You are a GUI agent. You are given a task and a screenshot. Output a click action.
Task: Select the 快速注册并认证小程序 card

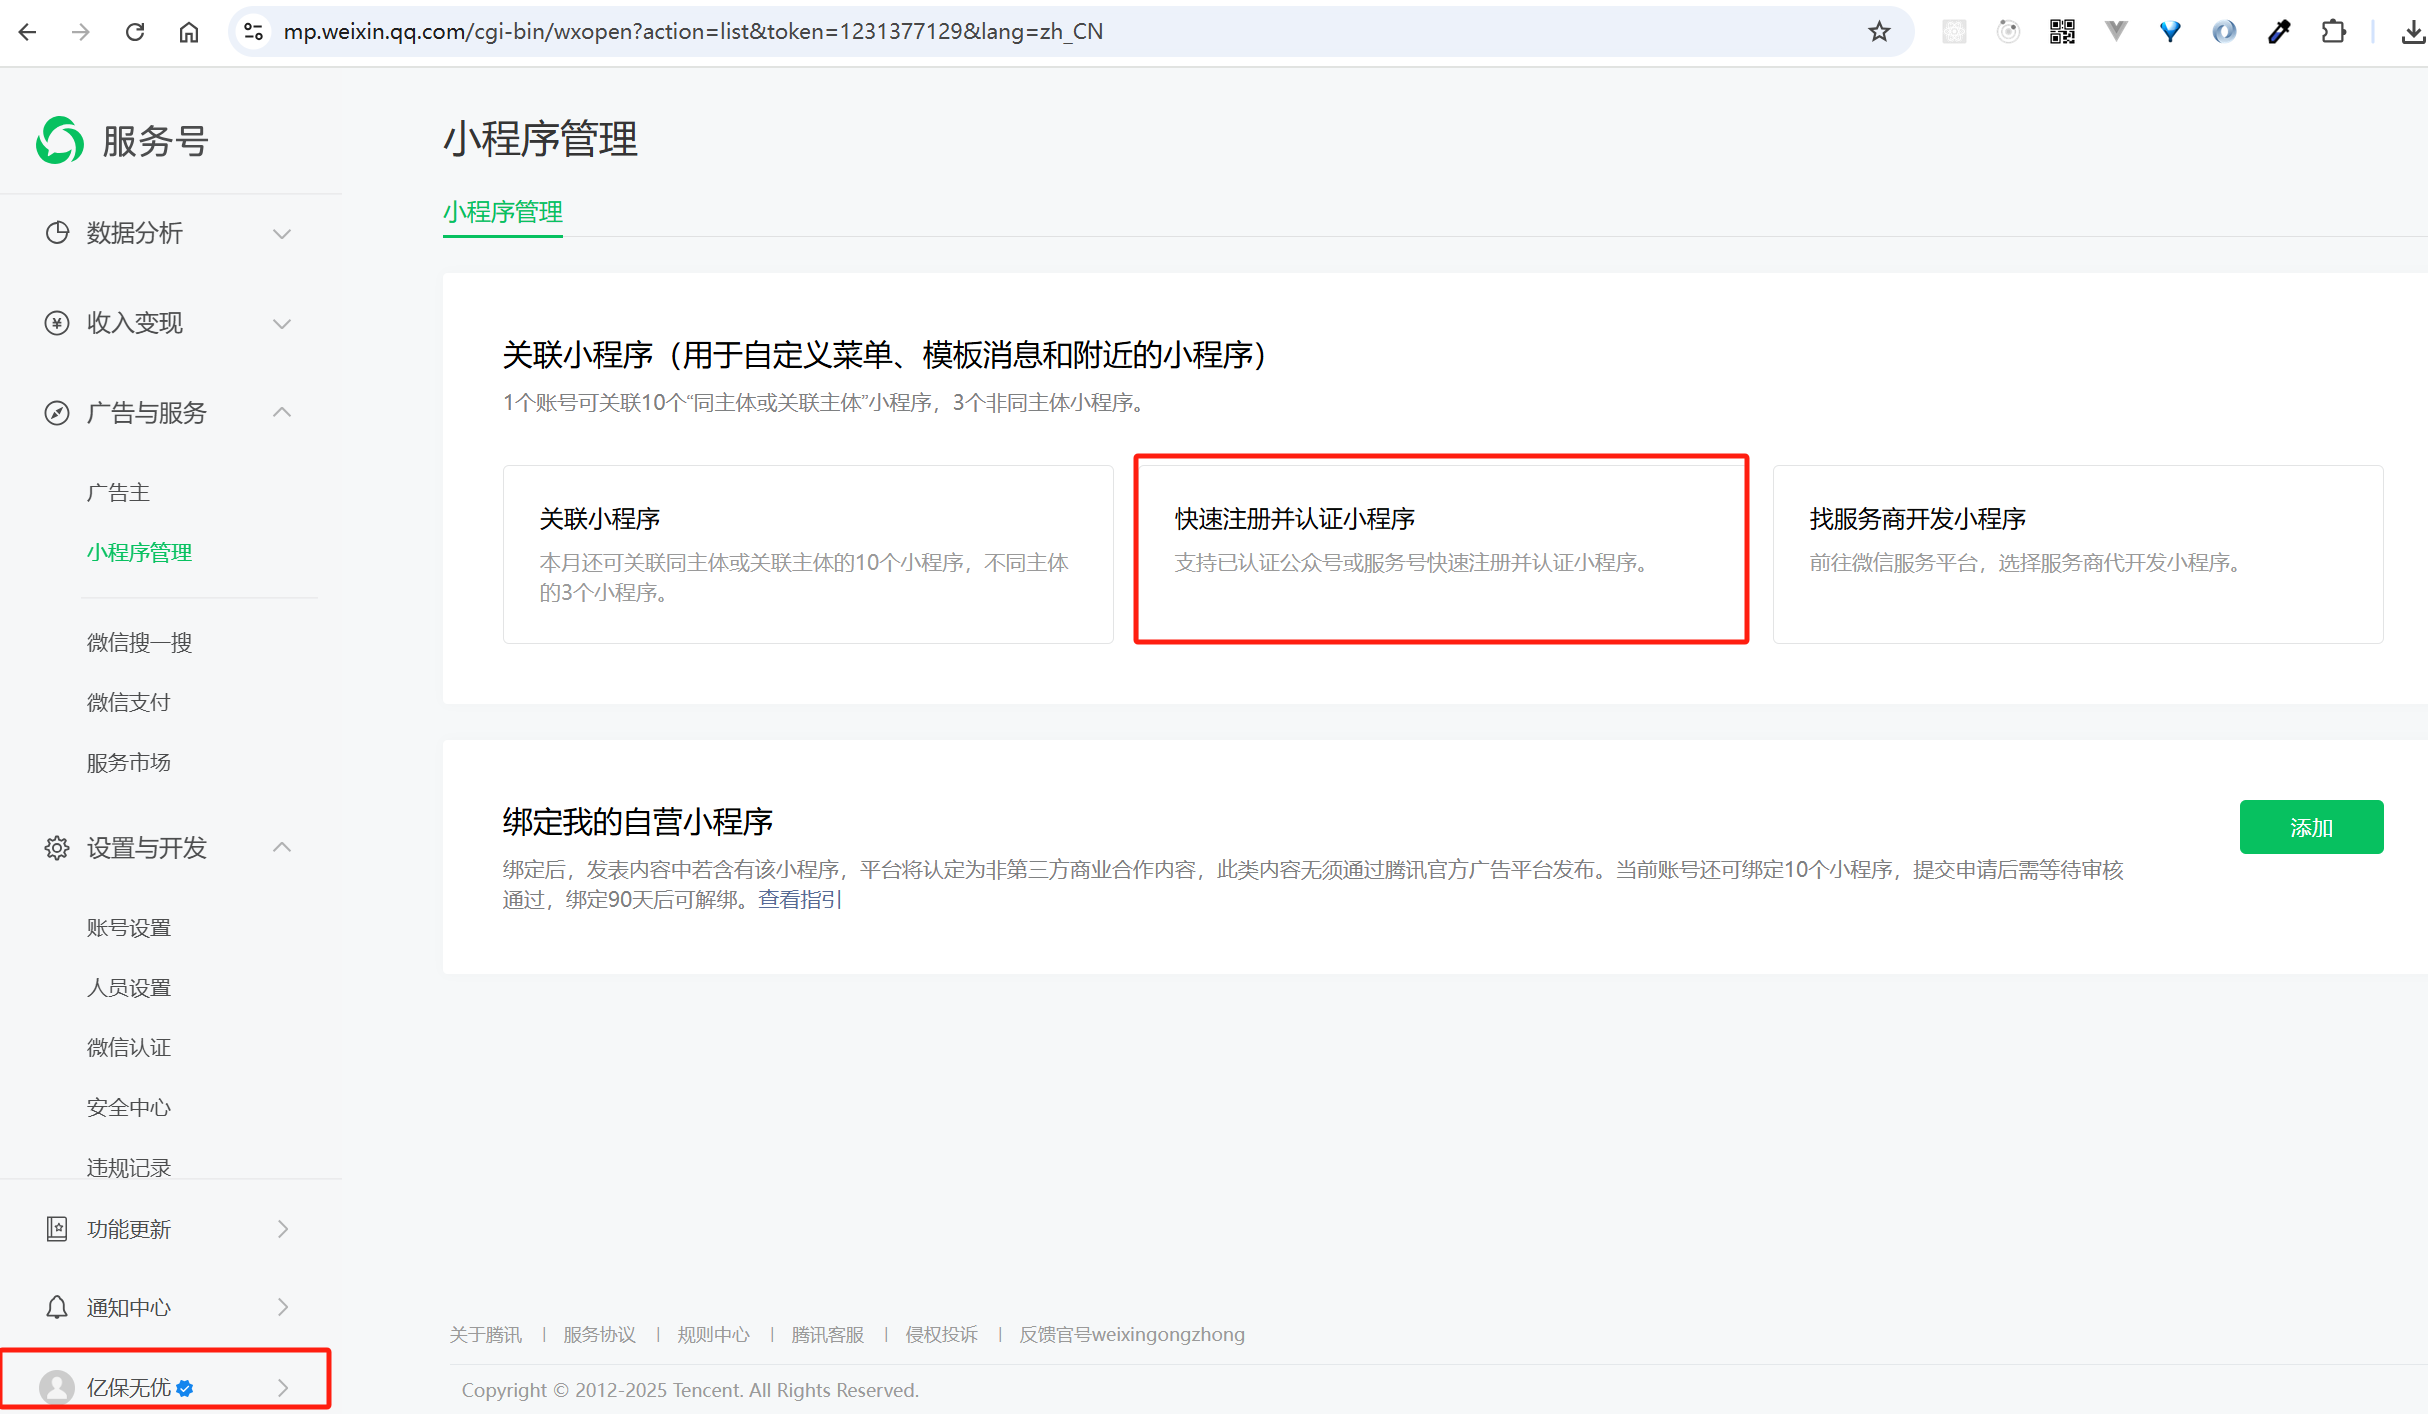click(1440, 549)
